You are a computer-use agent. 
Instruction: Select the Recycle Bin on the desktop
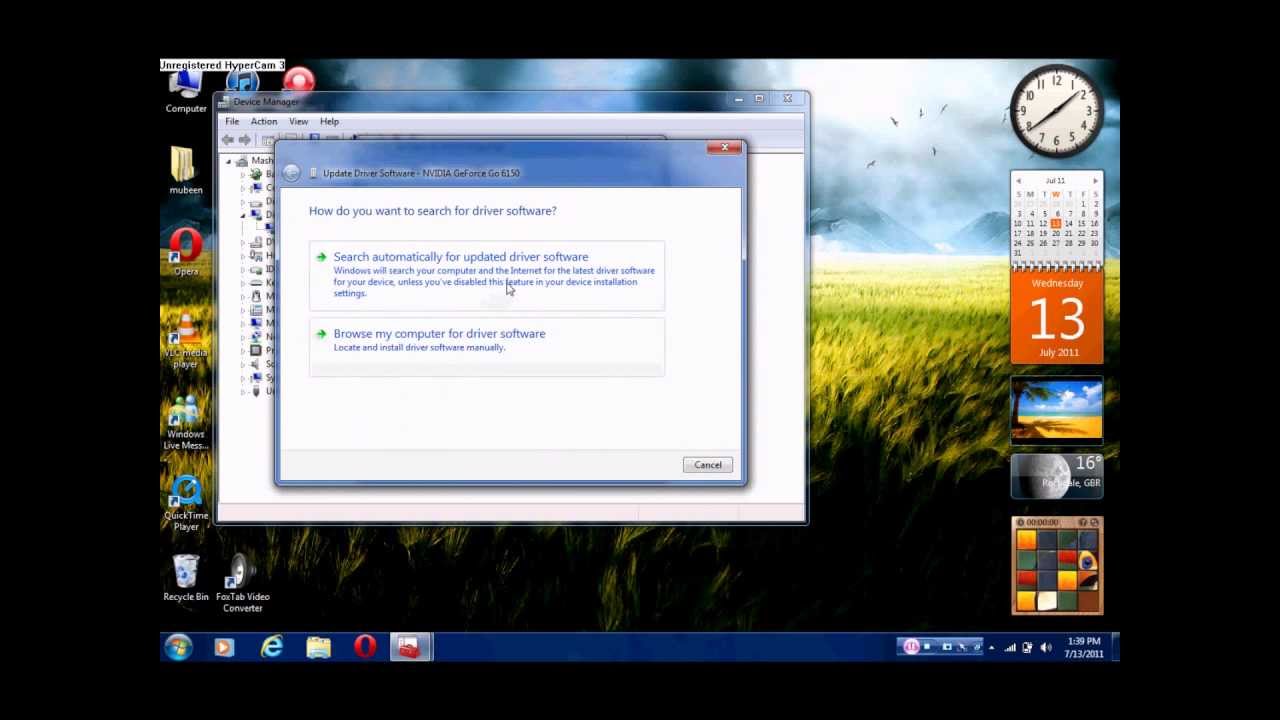click(x=186, y=579)
